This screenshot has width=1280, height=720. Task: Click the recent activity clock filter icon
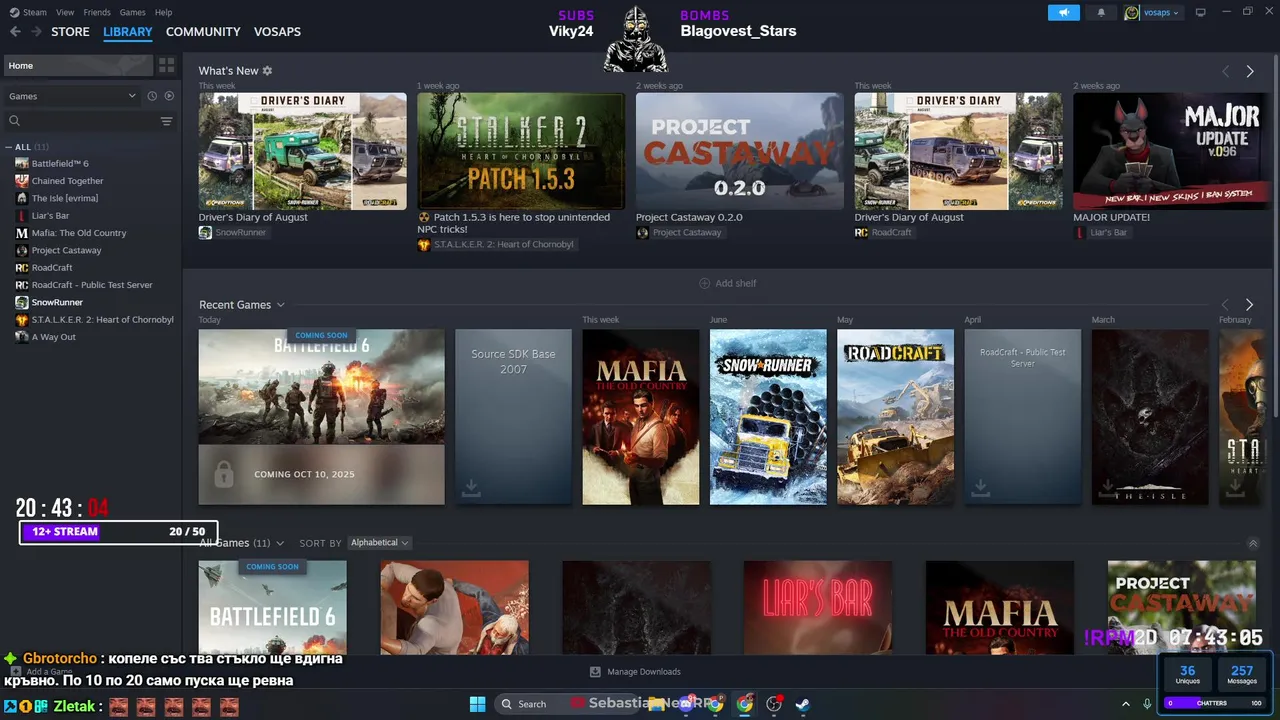152,96
